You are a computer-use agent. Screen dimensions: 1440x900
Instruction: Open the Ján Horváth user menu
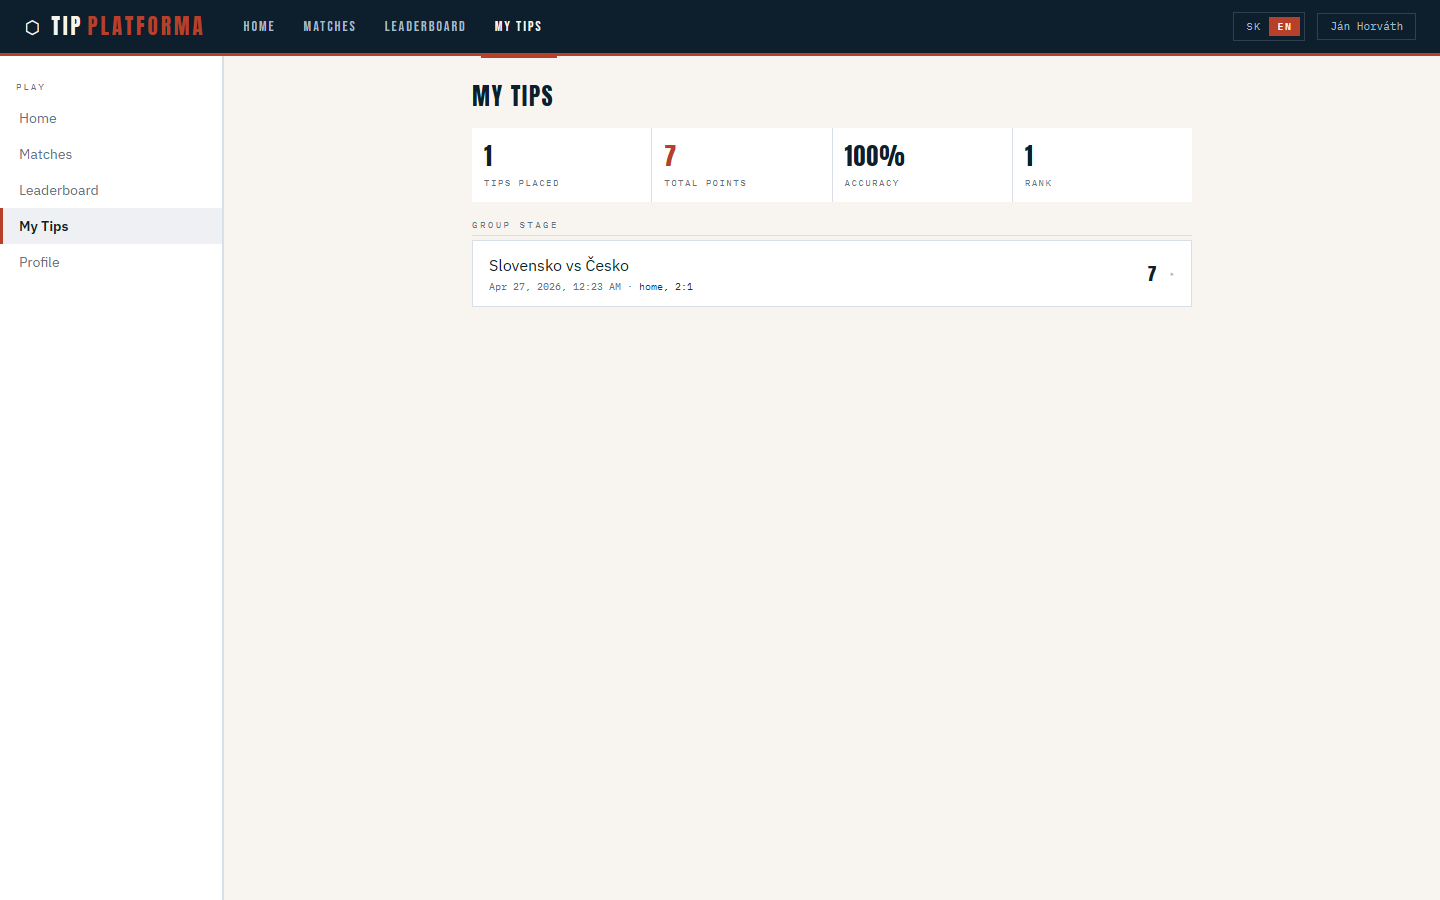tap(1366, 27)
